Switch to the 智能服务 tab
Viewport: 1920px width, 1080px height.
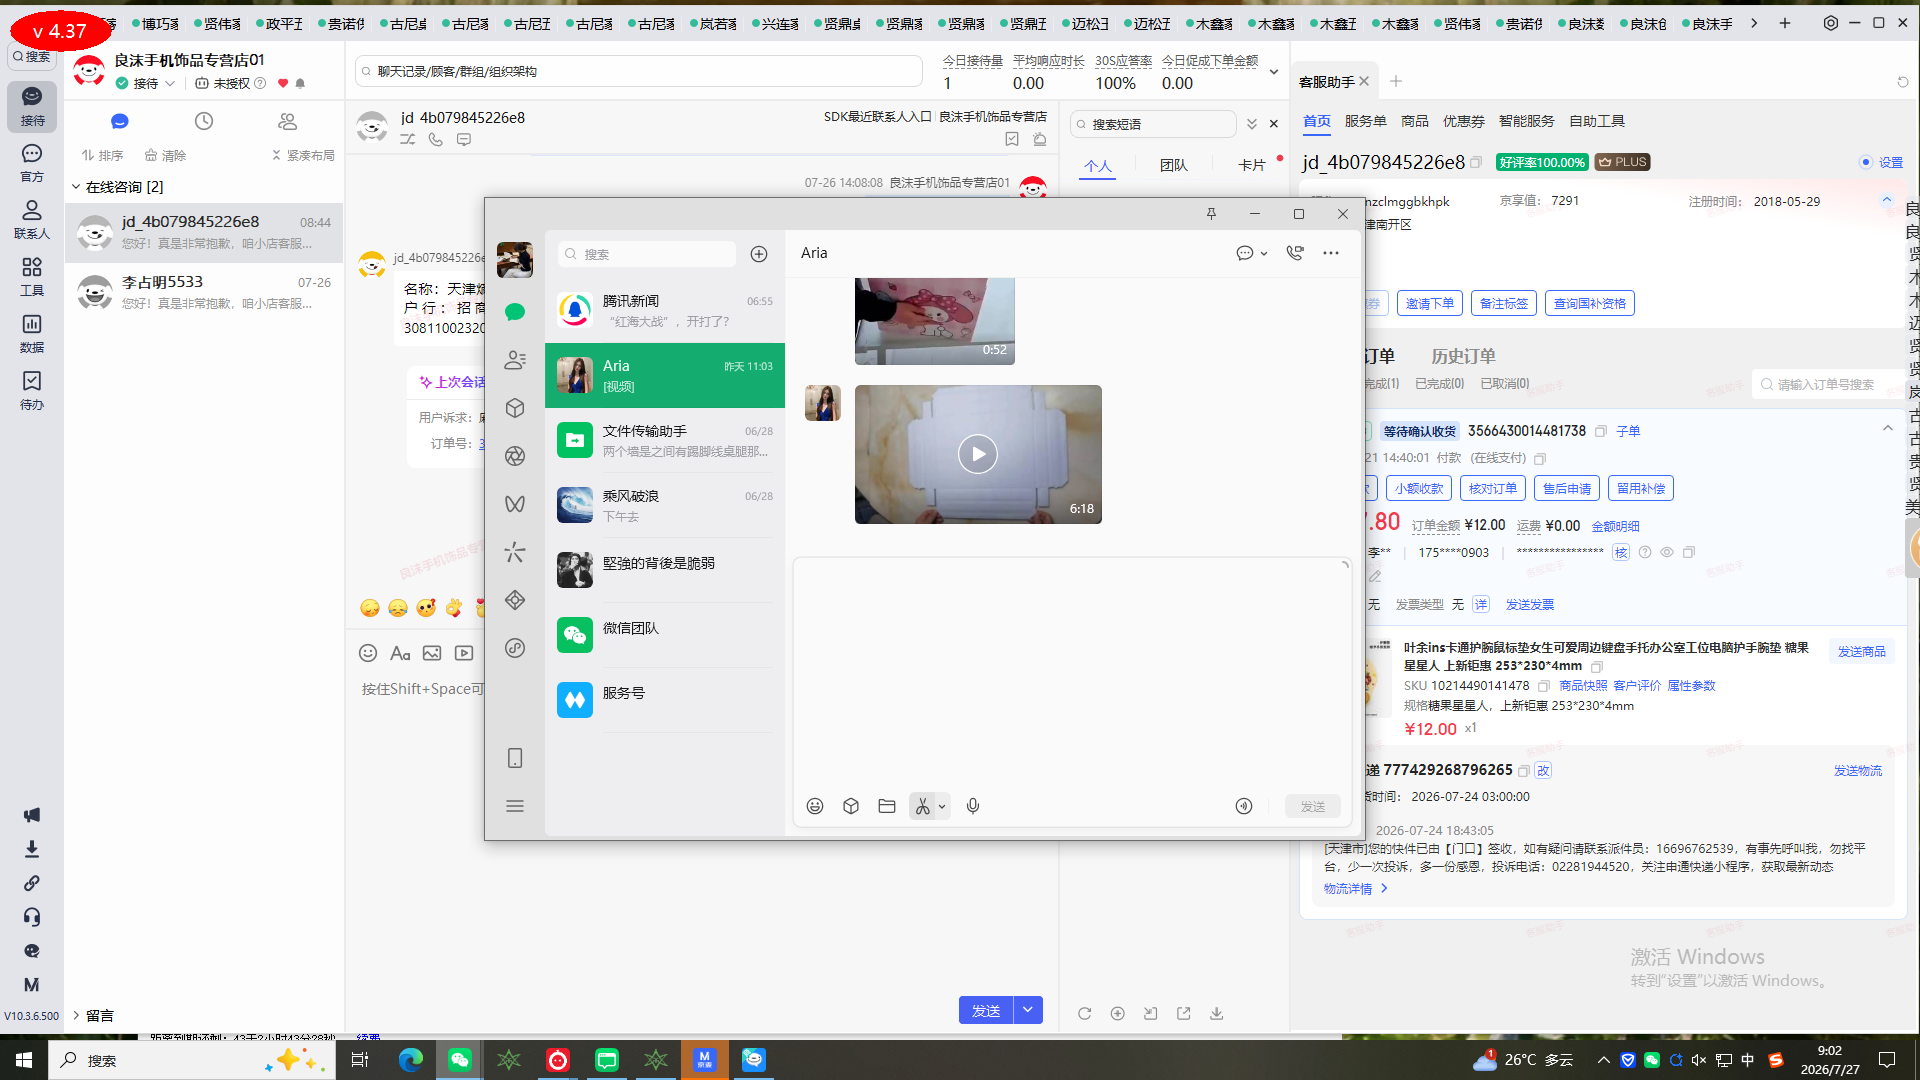(1527, 121)
